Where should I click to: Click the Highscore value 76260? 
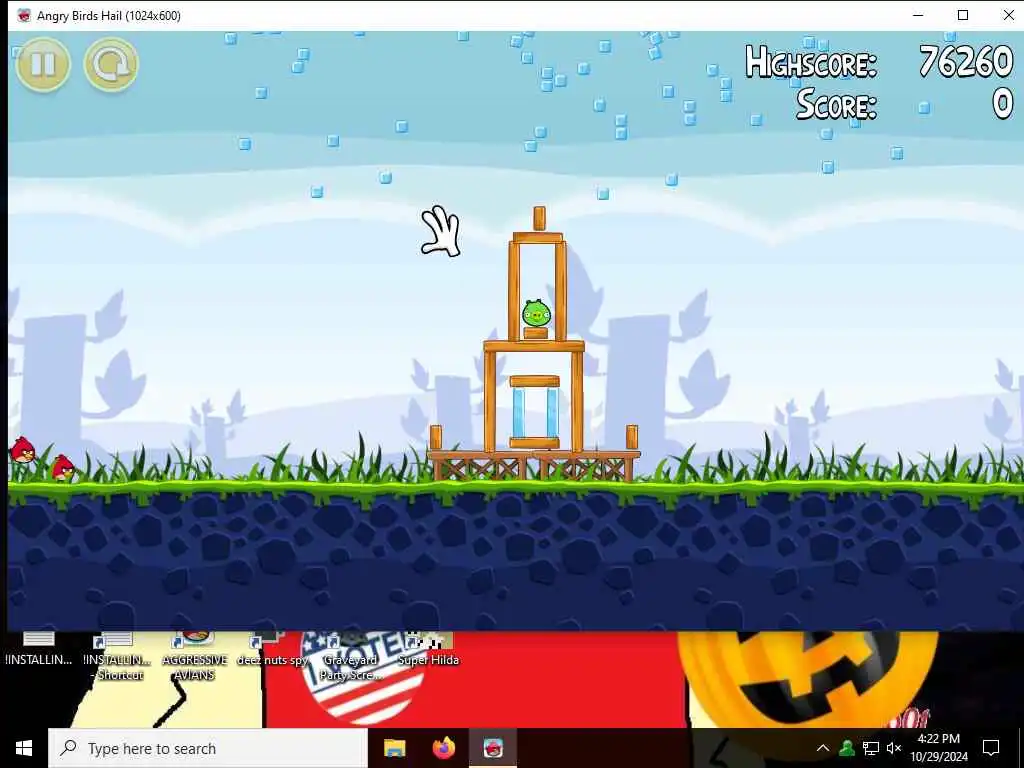(966, 62)
